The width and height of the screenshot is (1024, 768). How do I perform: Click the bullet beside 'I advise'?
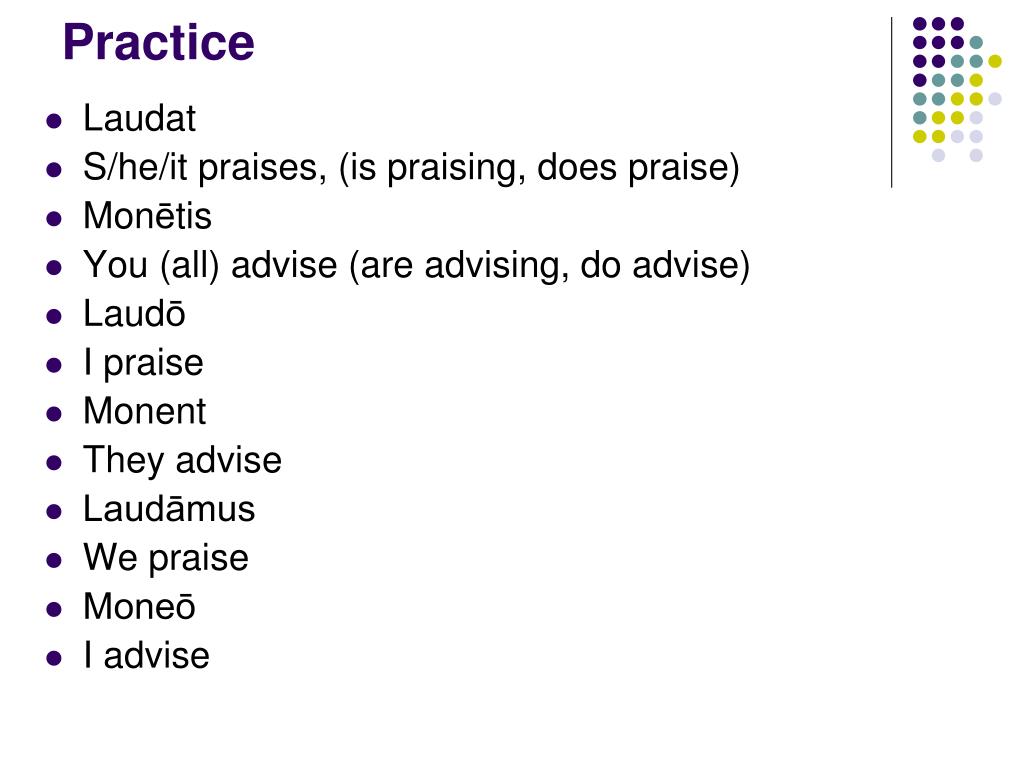coord(54,658)
